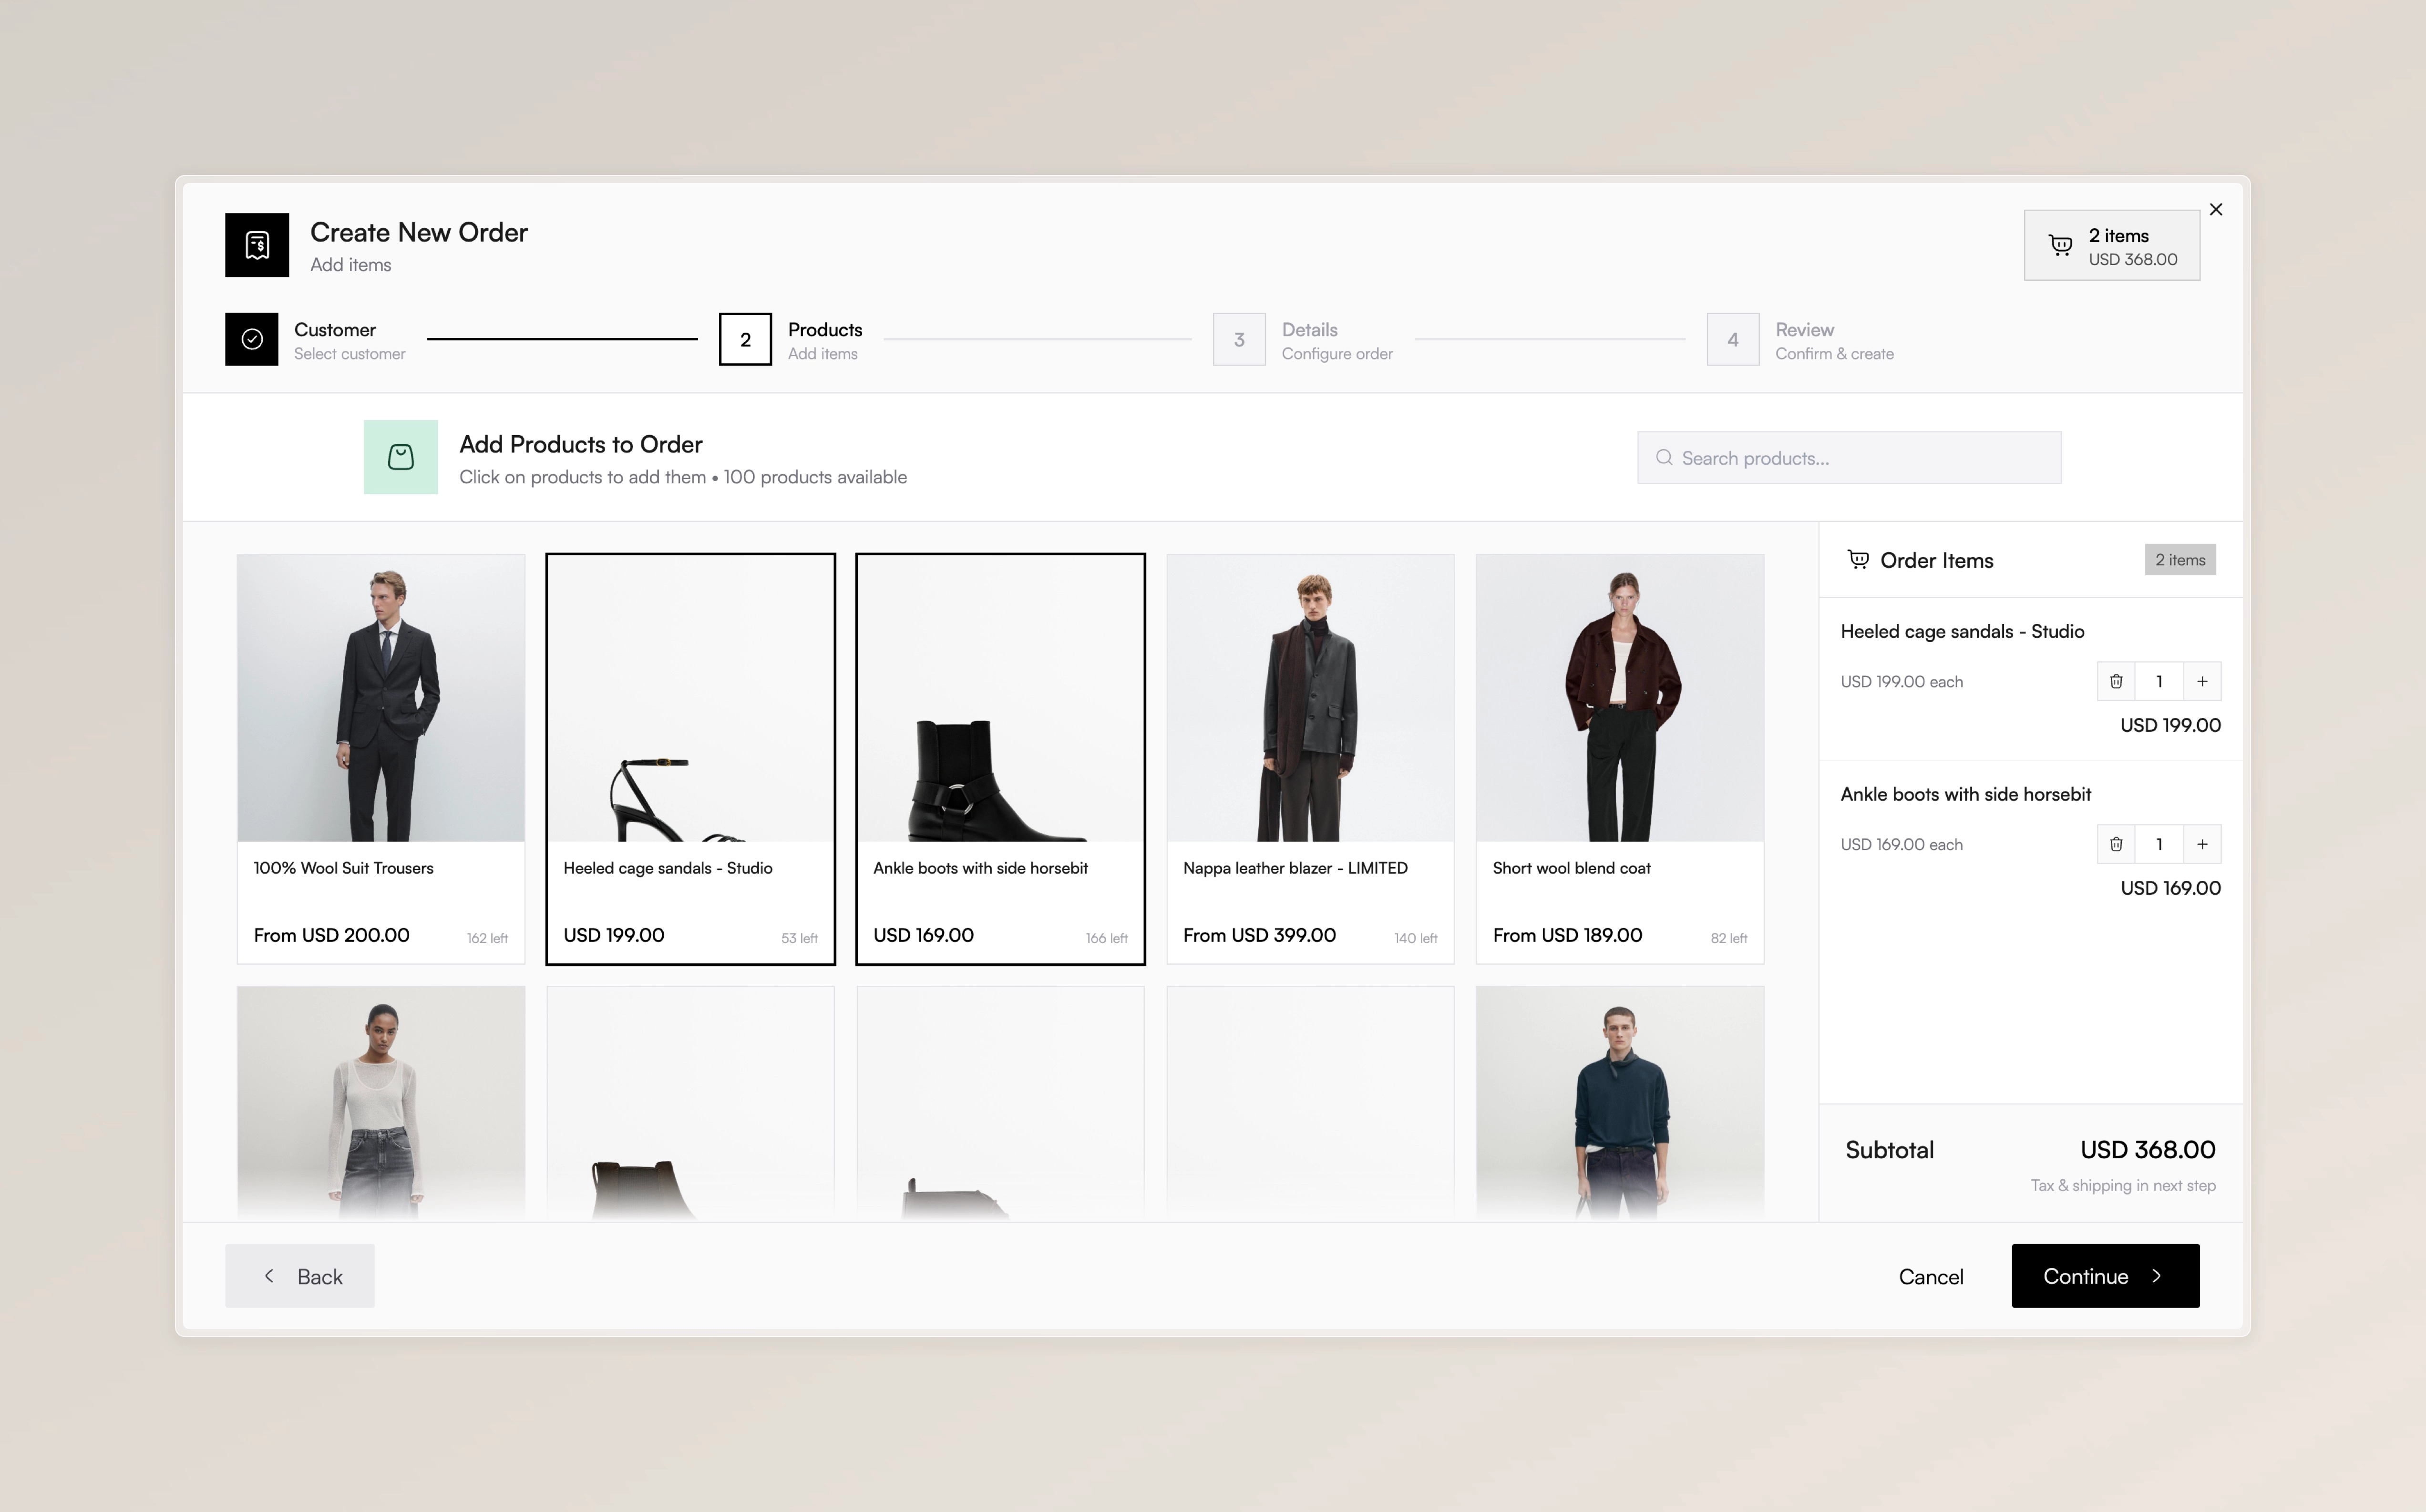This screenshot has width=2426, height=1512.
Task: Click the checkmark icon on the Customer step
Action: 251,339
